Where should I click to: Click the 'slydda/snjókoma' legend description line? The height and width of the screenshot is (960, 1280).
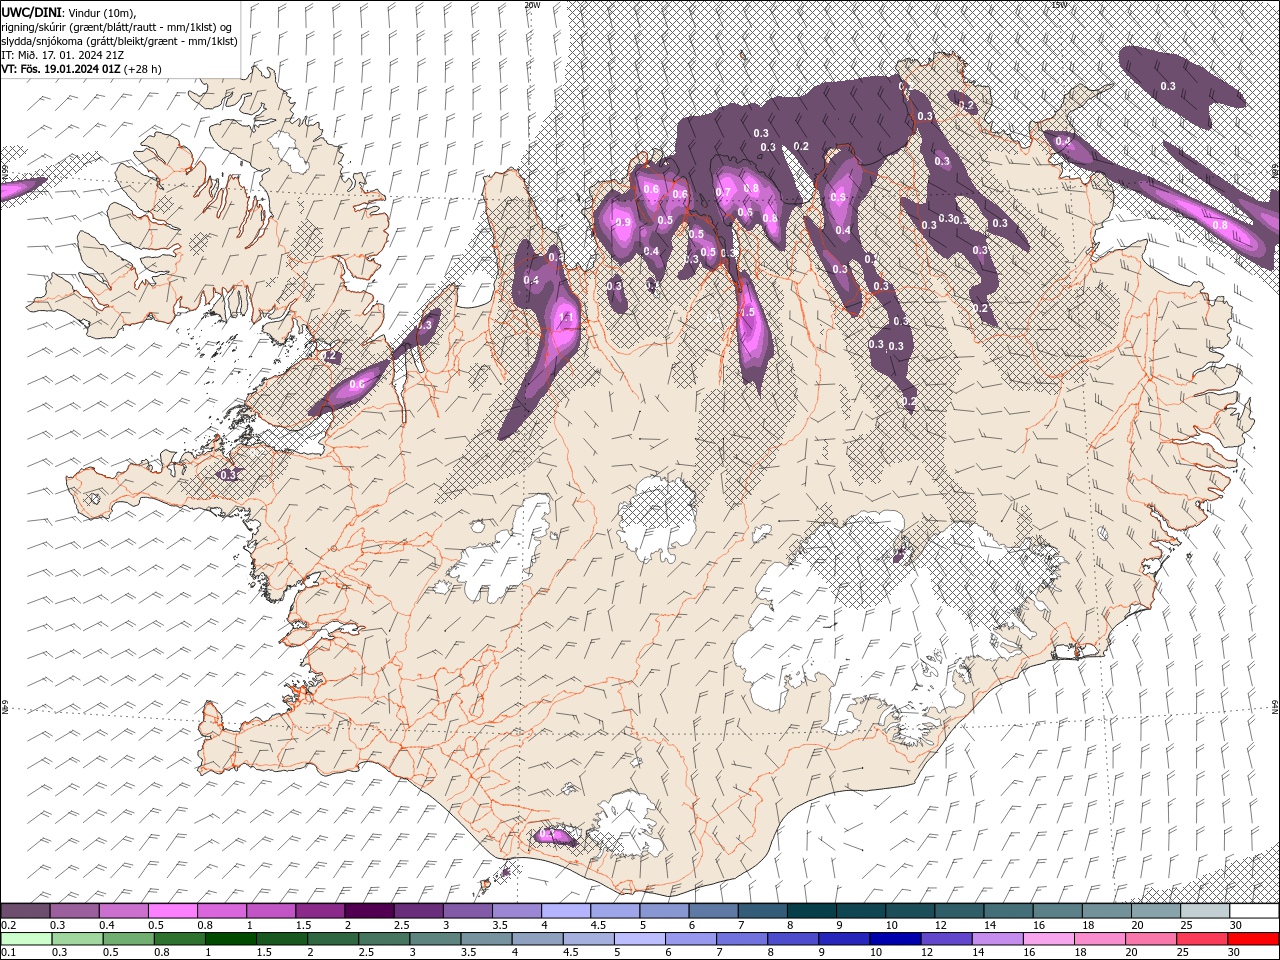click(119, 41)
